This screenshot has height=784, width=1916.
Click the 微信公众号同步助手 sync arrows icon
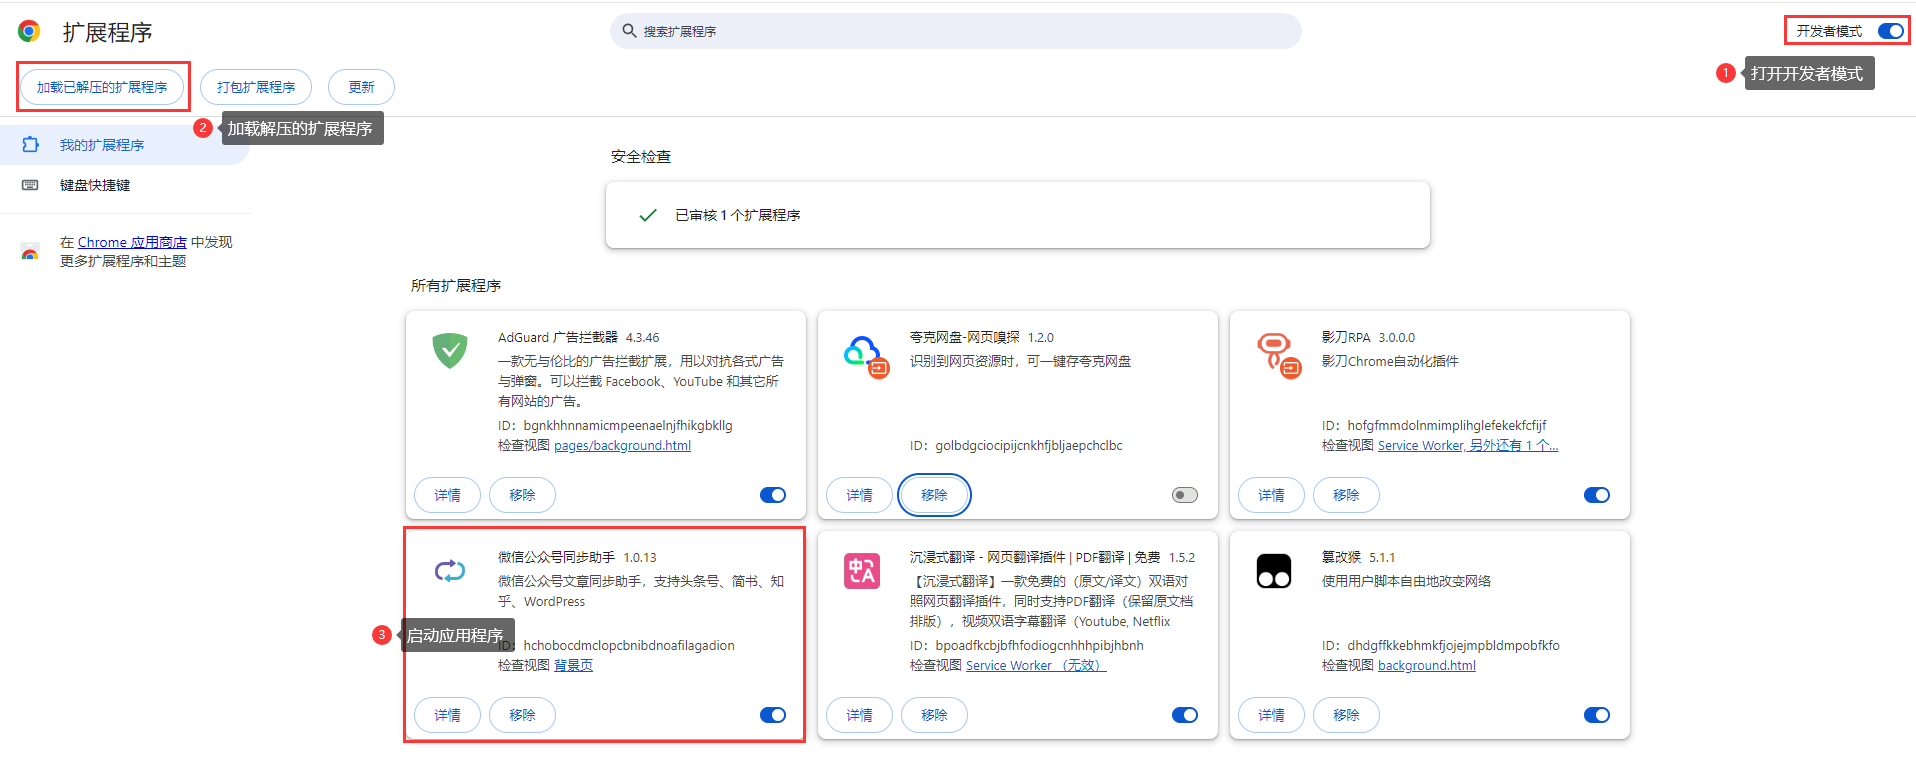click(x=450, y=571)
